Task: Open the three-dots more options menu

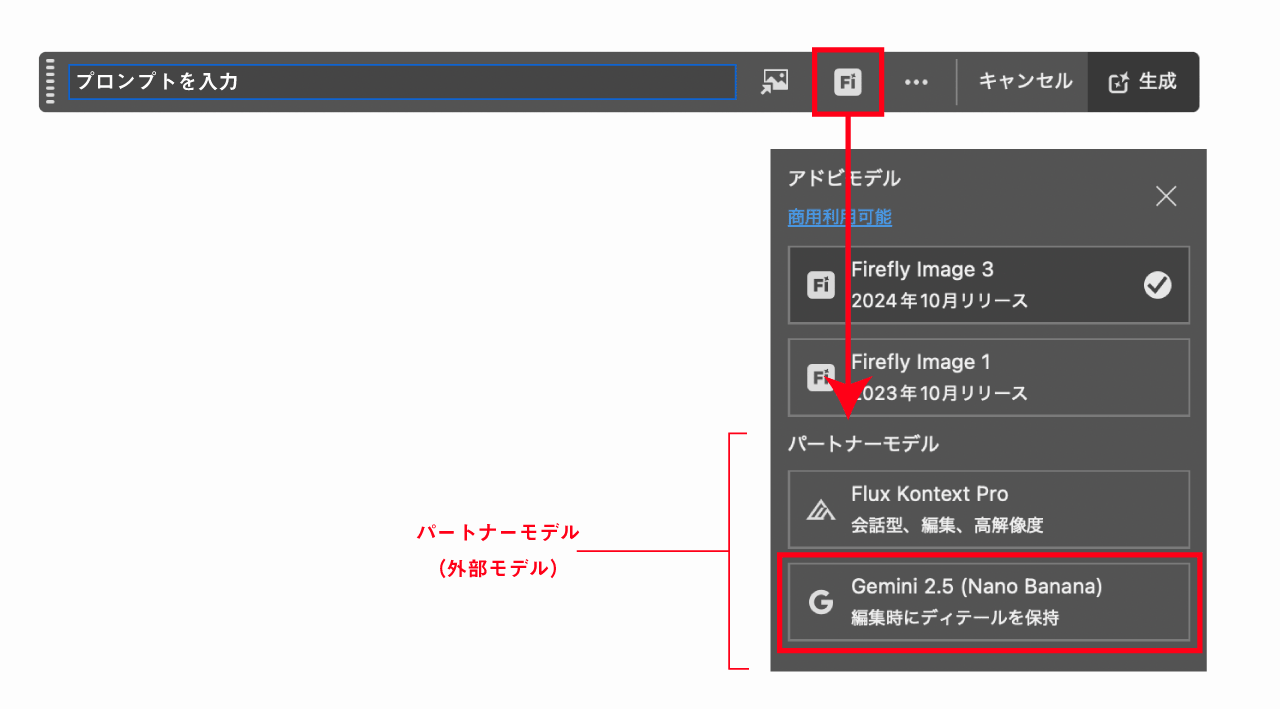Action: coord(916,82)
